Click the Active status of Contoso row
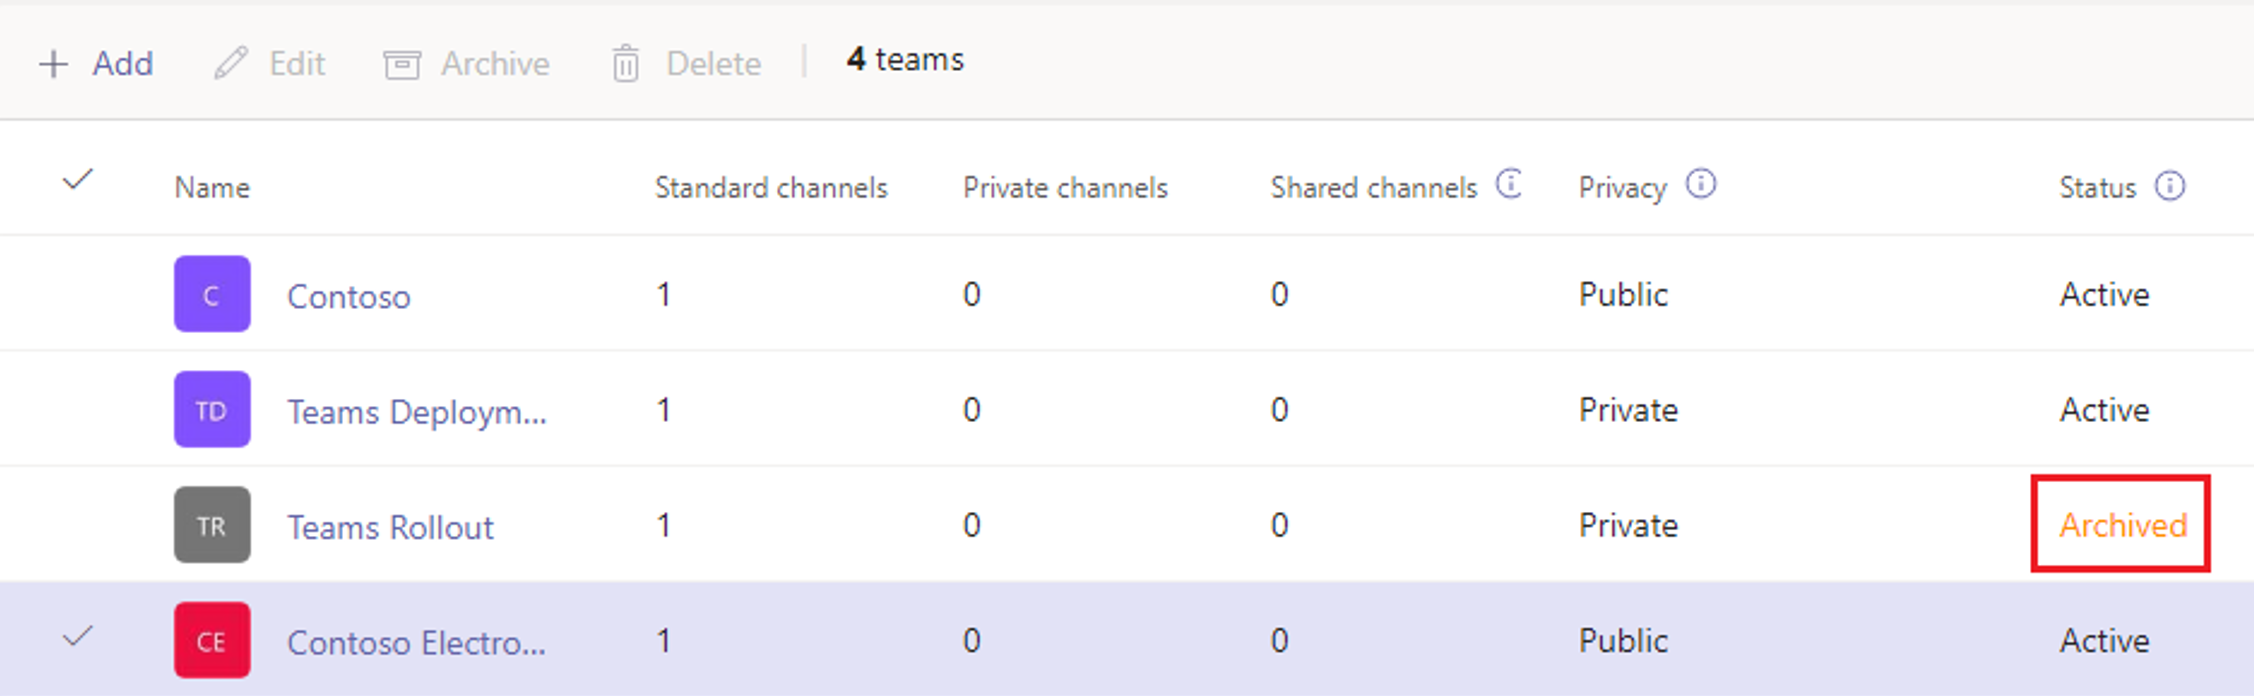 pyautogui.click(x=2104, y=294)
